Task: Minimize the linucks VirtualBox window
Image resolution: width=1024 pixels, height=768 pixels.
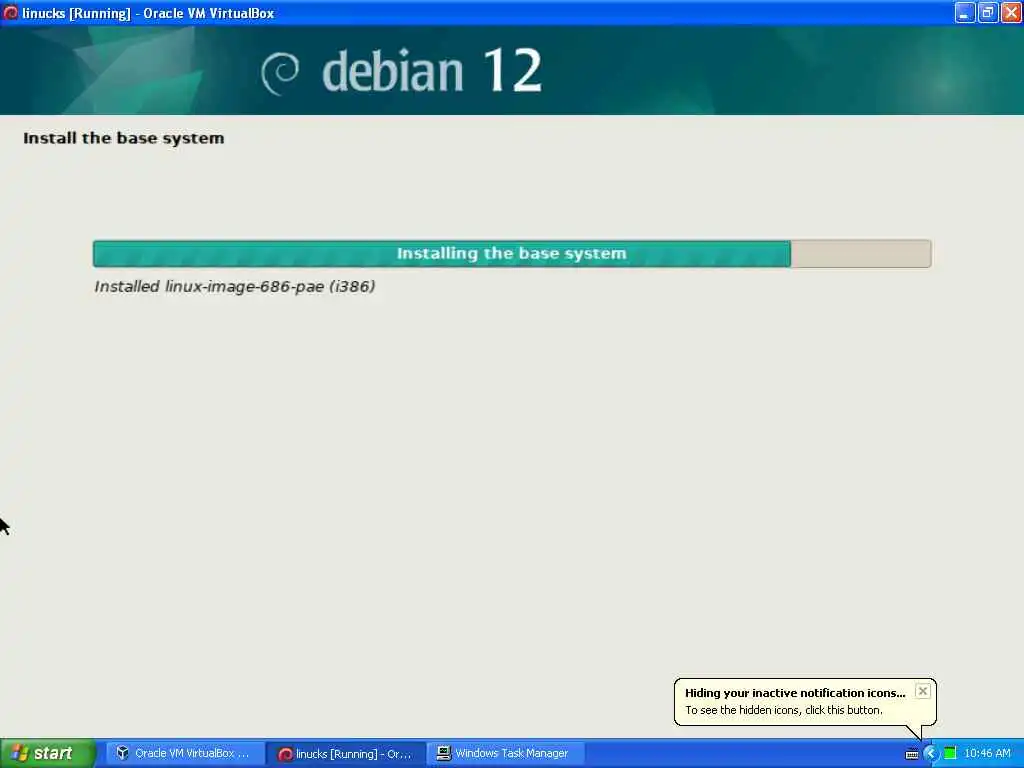Action: coord(965,12)
